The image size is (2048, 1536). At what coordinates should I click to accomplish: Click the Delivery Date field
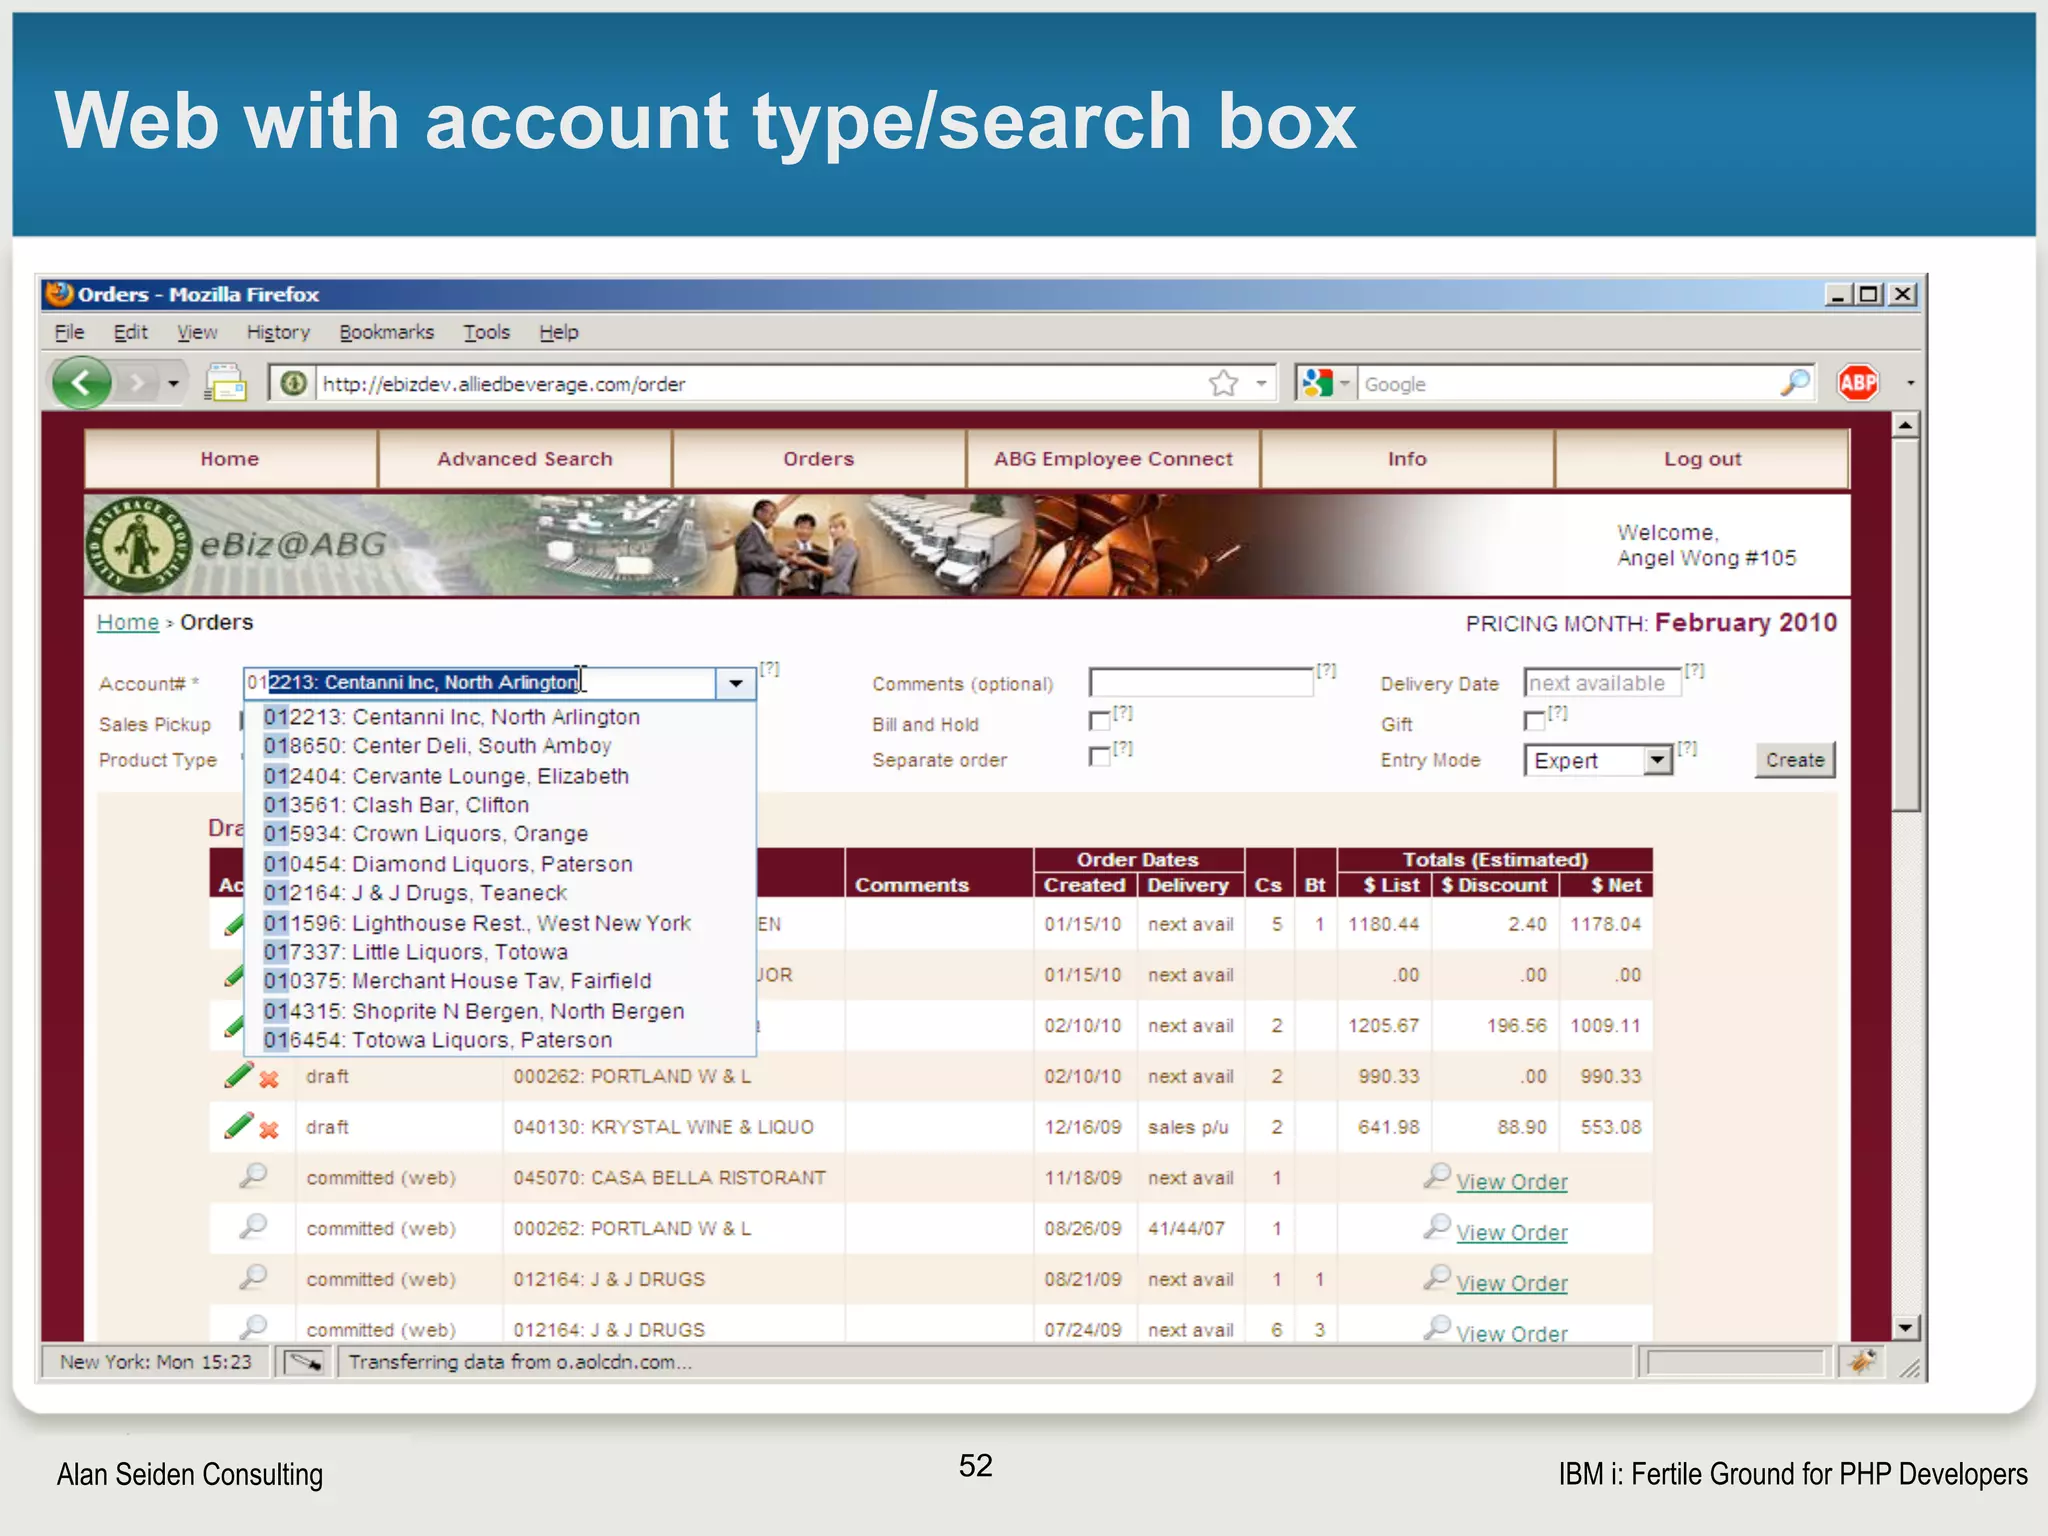pos(1602,683)
